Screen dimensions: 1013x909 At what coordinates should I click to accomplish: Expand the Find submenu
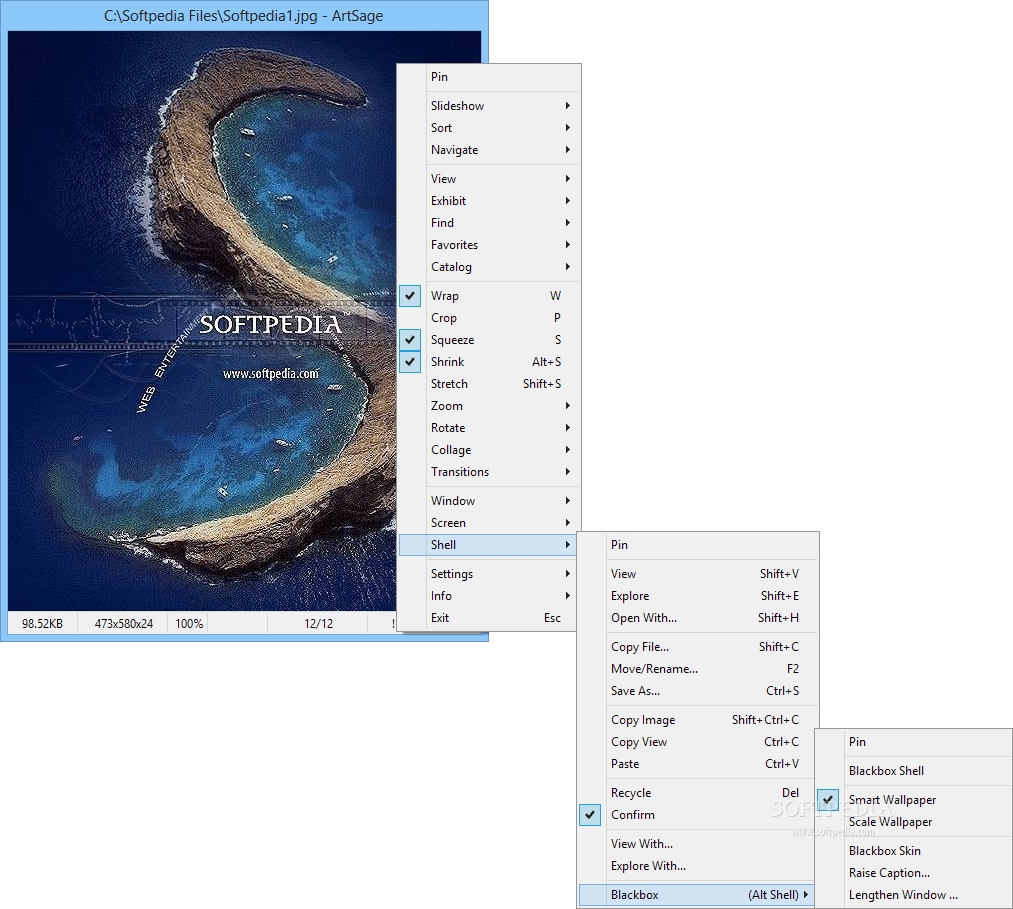488,223
